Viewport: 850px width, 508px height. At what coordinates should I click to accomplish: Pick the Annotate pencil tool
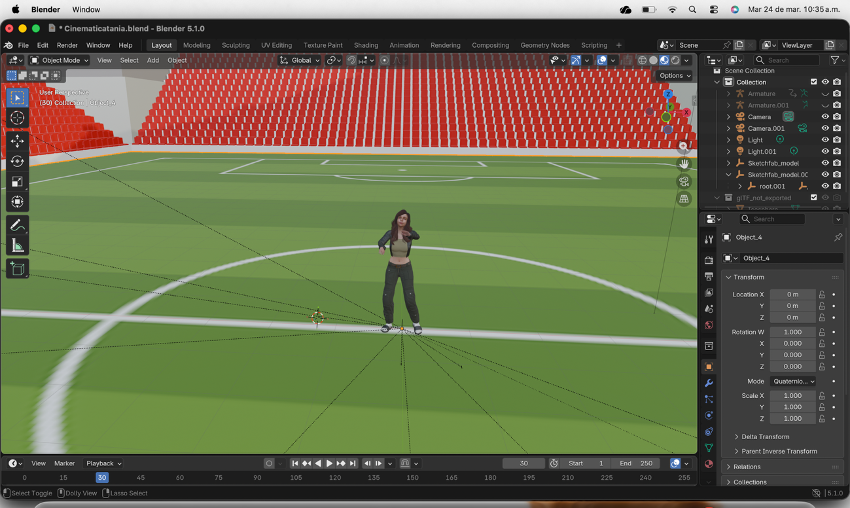[x=17, y=225]
